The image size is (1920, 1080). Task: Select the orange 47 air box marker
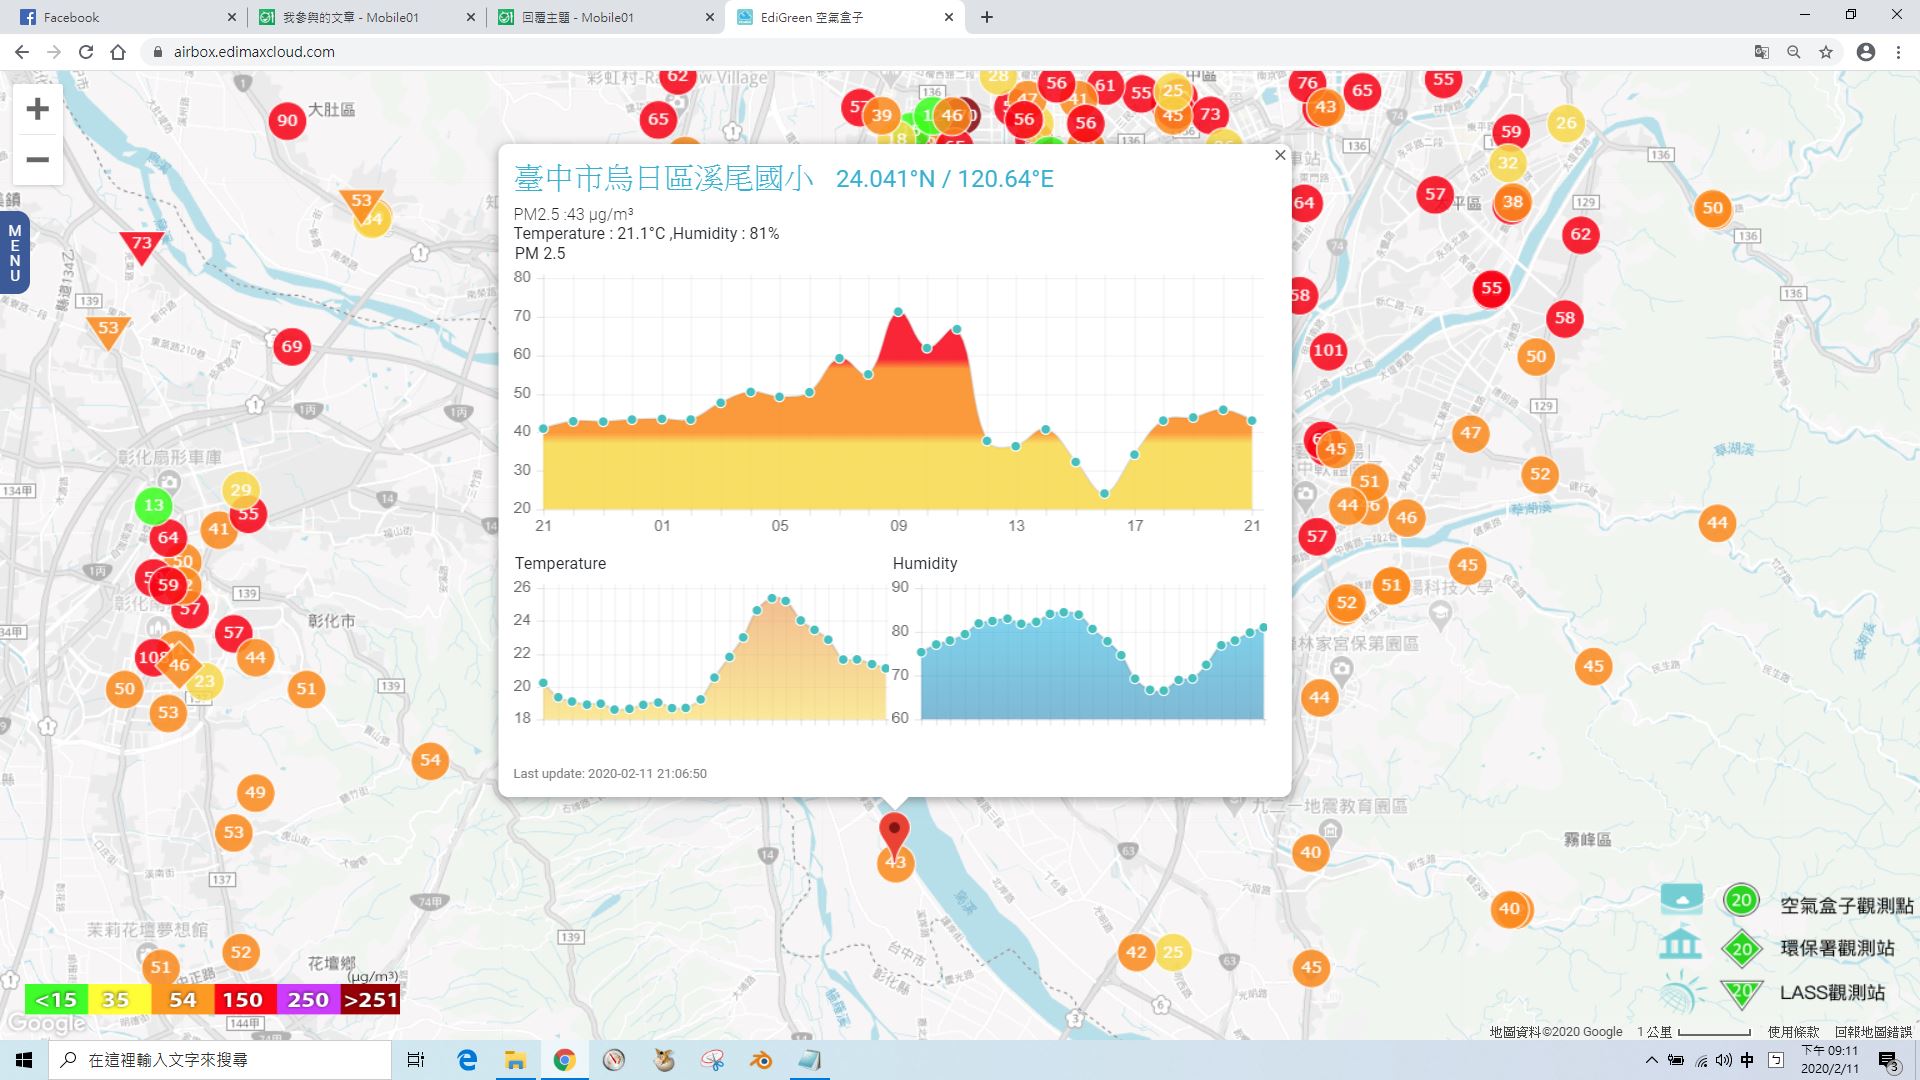click(1470, 433)
